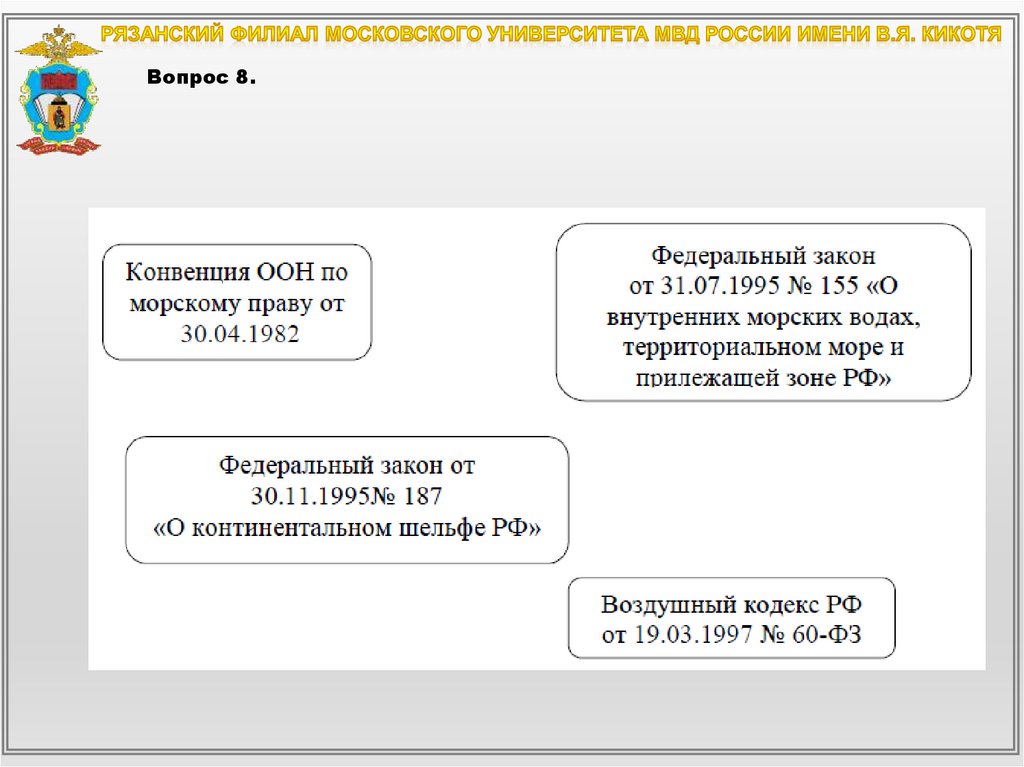Select the 'Воздушный кодекс РФ' box
This screenshot has height=767, width=1024.
[731, 617]
